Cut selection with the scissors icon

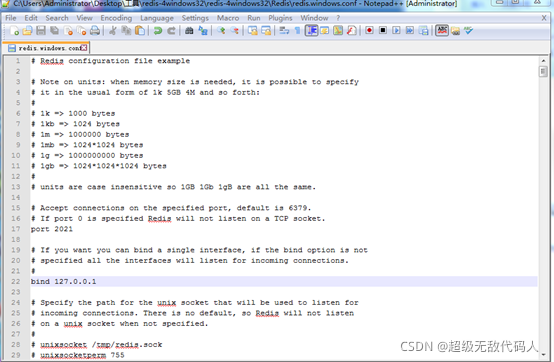(113, 31)
